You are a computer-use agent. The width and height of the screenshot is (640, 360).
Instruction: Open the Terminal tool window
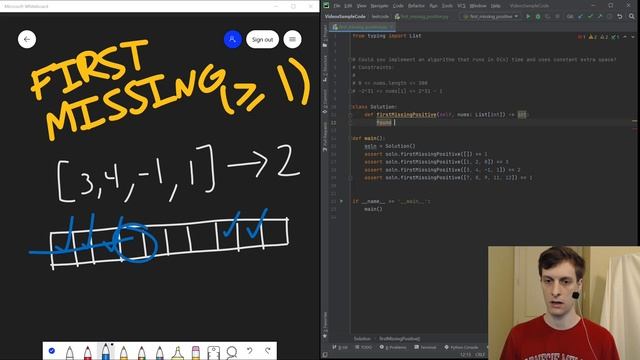(x=425, y=347)
